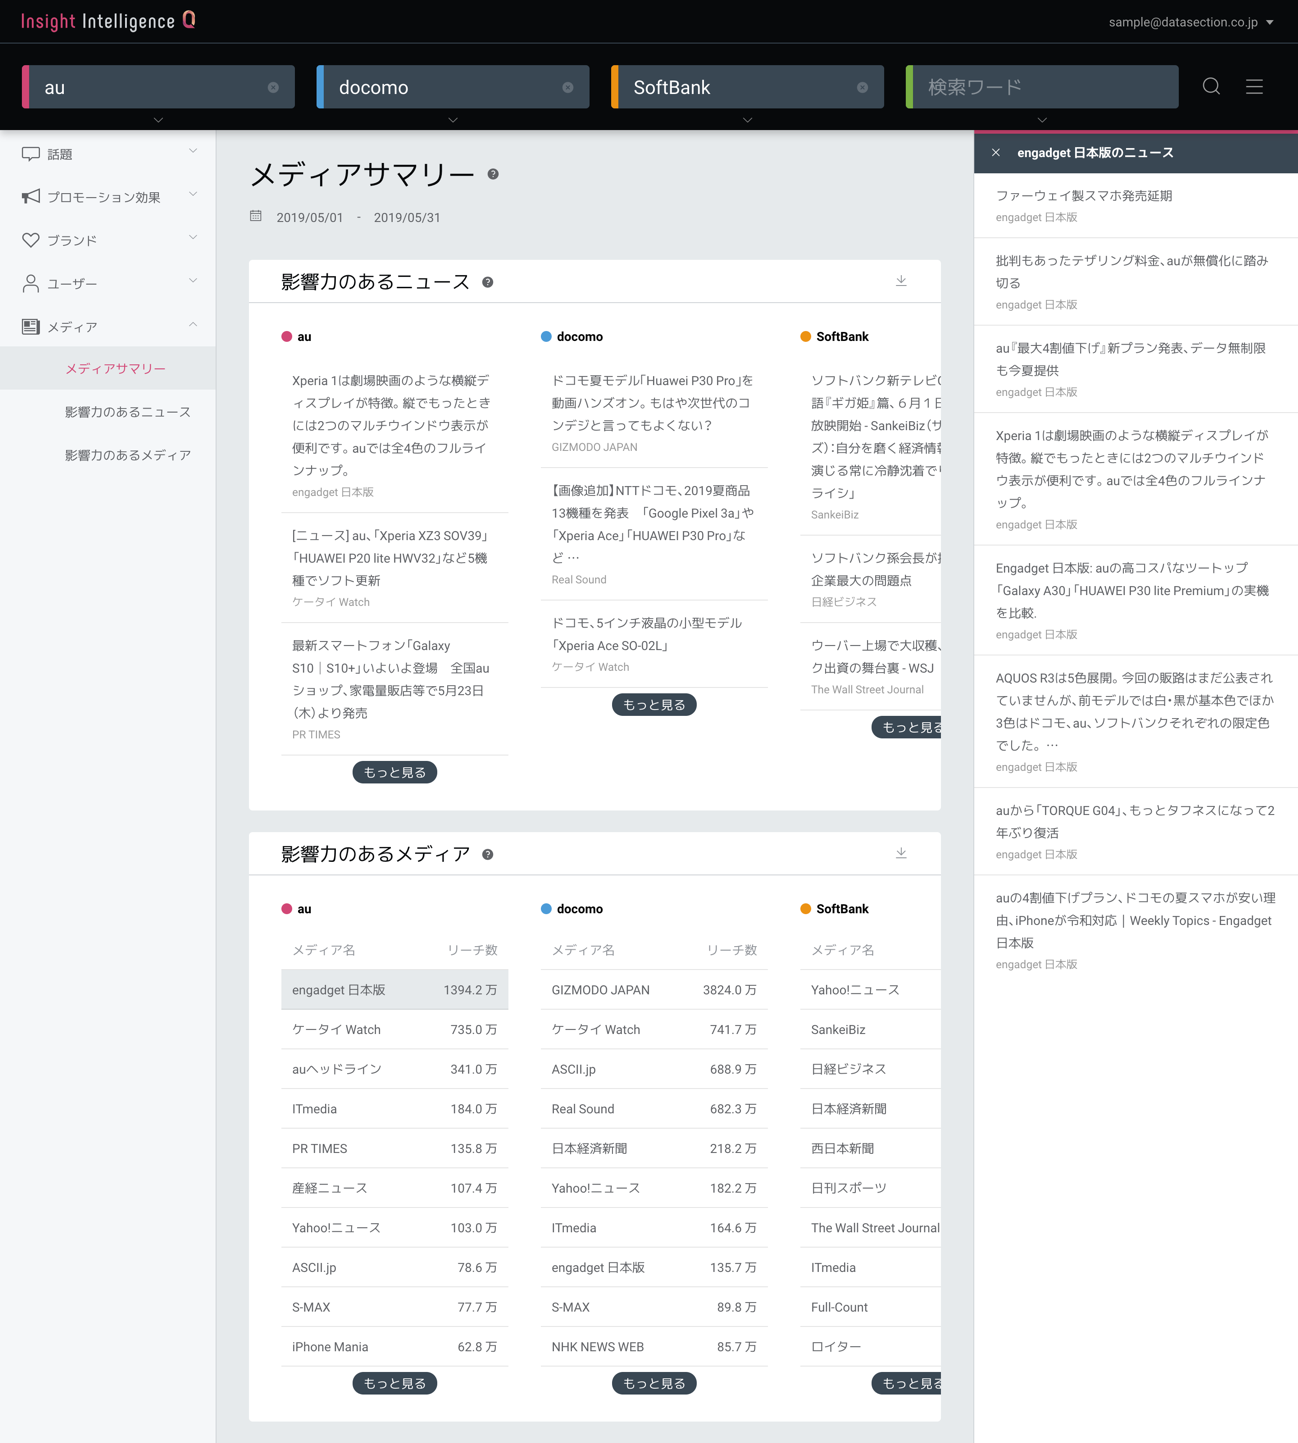Click the 2019/05/31 end date
Screen dimensions: 1298x1443
click(407, 218)
